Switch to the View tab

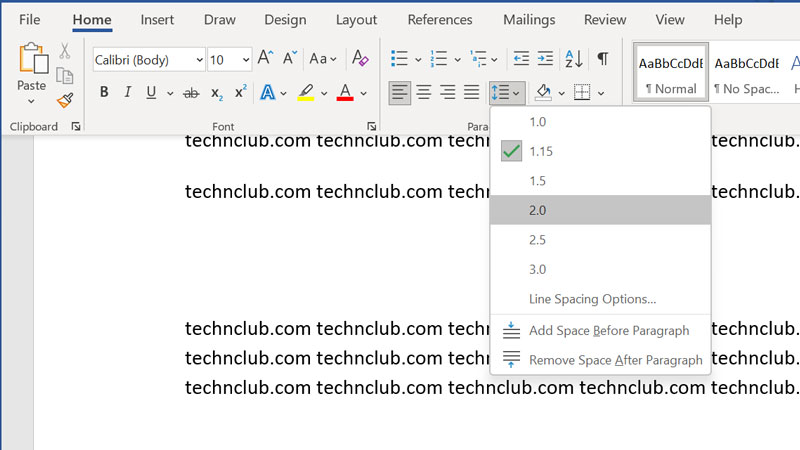point(670,19)
